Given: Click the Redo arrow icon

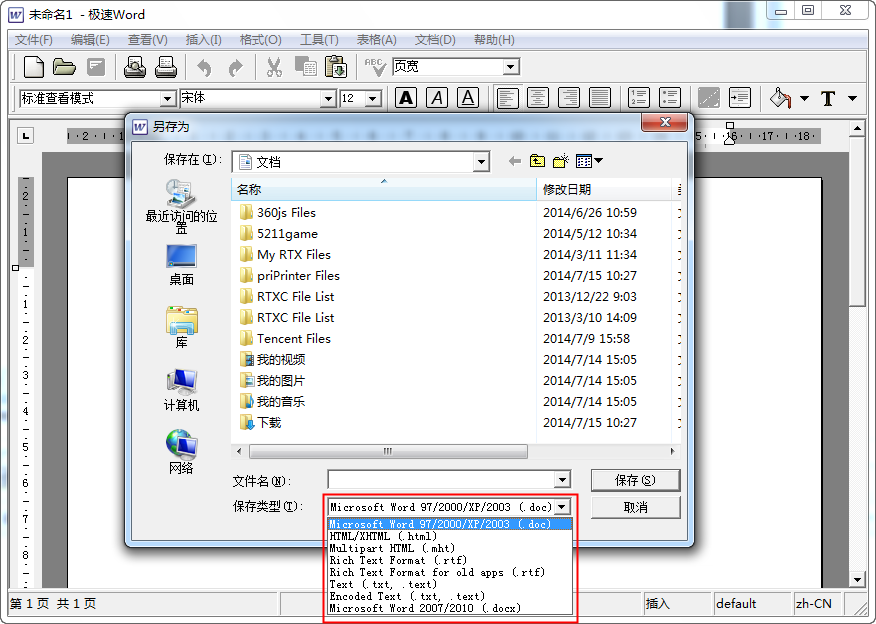Looking at the screenshot, I should 236,68.
